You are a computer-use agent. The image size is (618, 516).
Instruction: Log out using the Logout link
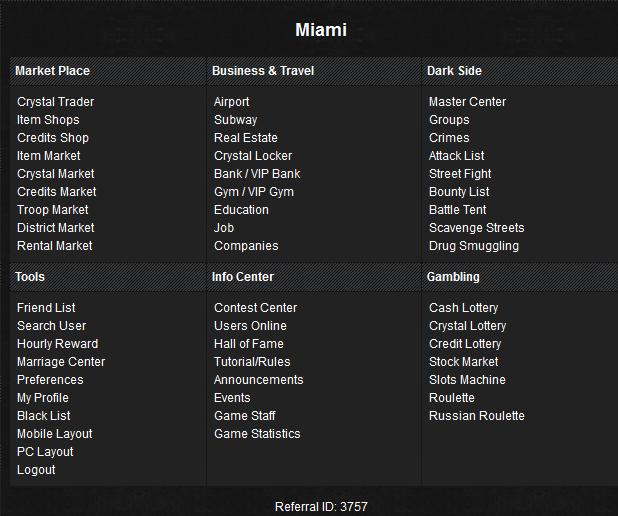coord(36,470)
